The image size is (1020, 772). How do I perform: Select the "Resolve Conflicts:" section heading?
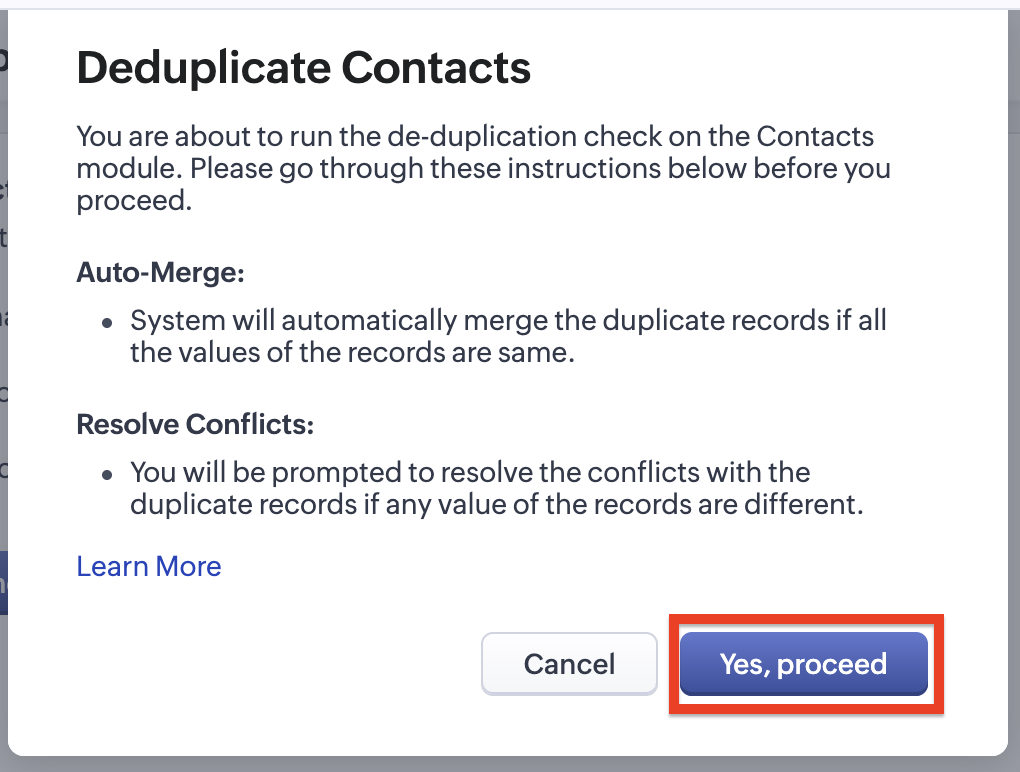pos(195,424)
